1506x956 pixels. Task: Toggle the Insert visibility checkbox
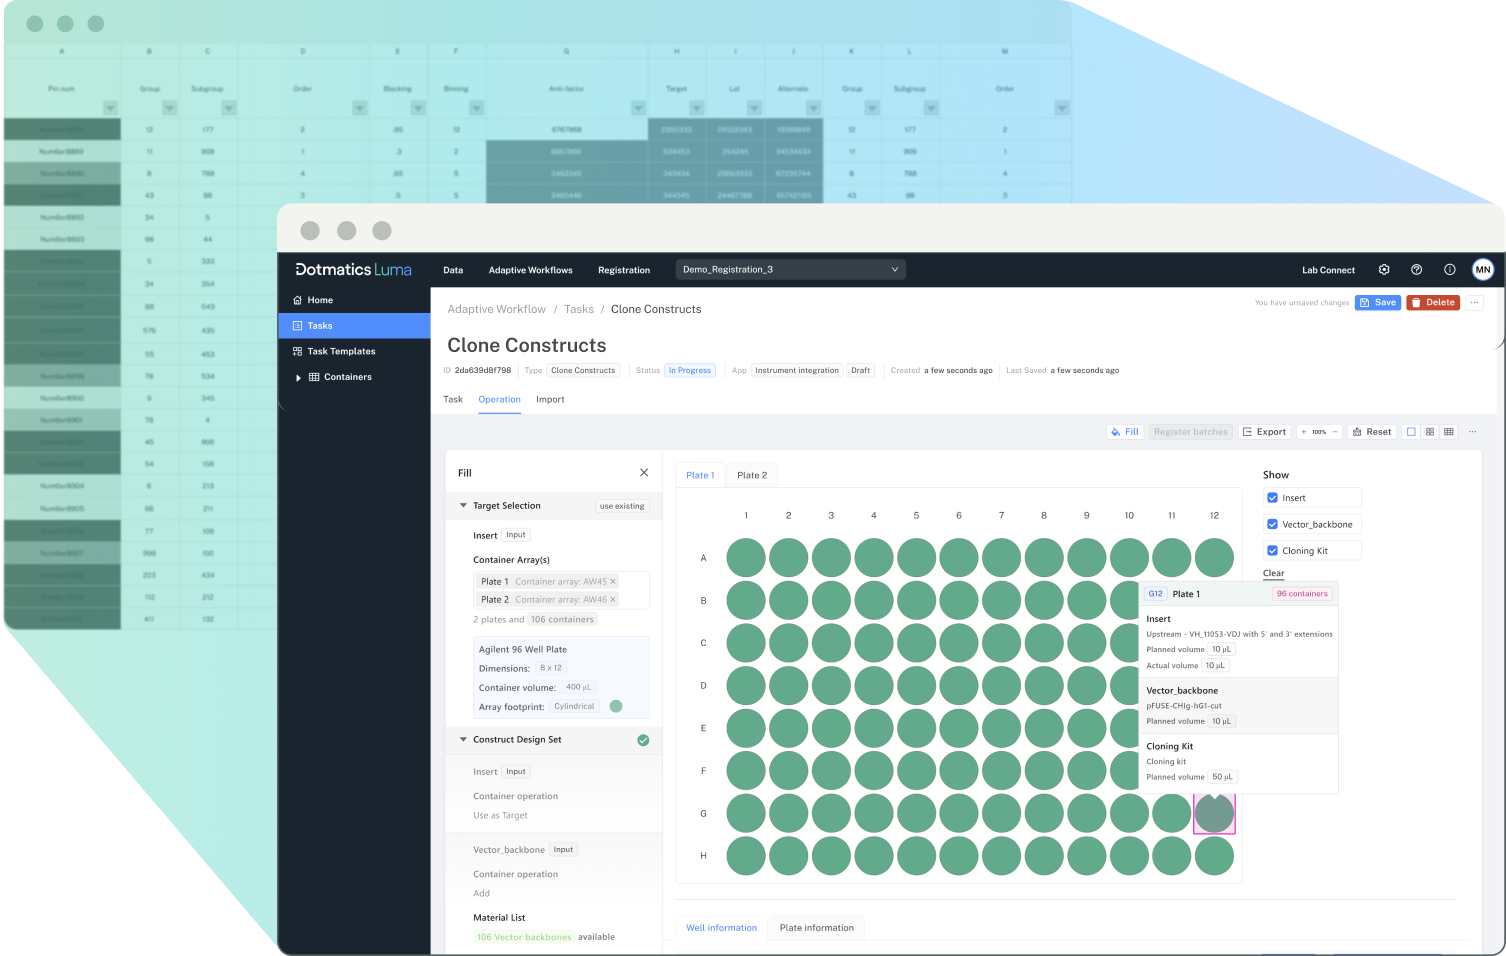pyautogui.click(x=1272, y=497)
